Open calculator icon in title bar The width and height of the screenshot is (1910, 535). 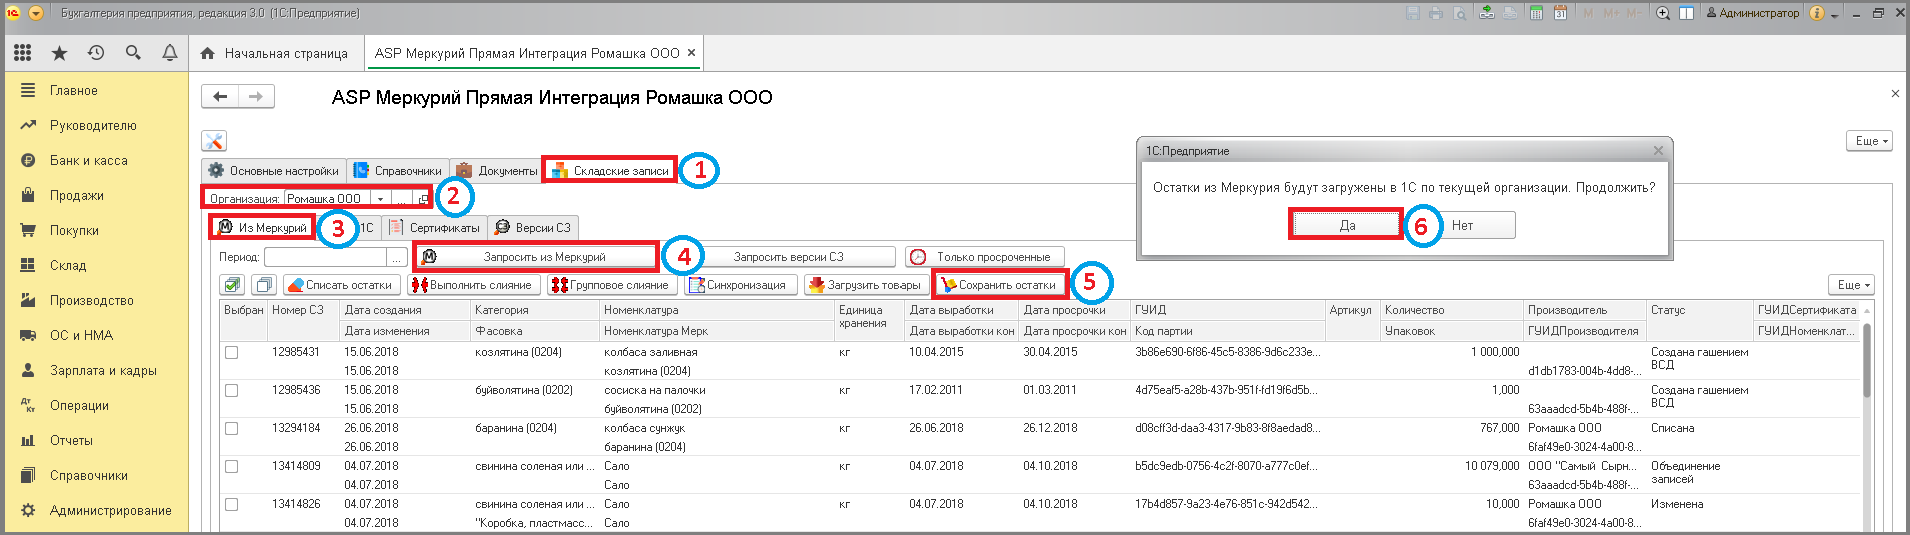click(1536, 13)
